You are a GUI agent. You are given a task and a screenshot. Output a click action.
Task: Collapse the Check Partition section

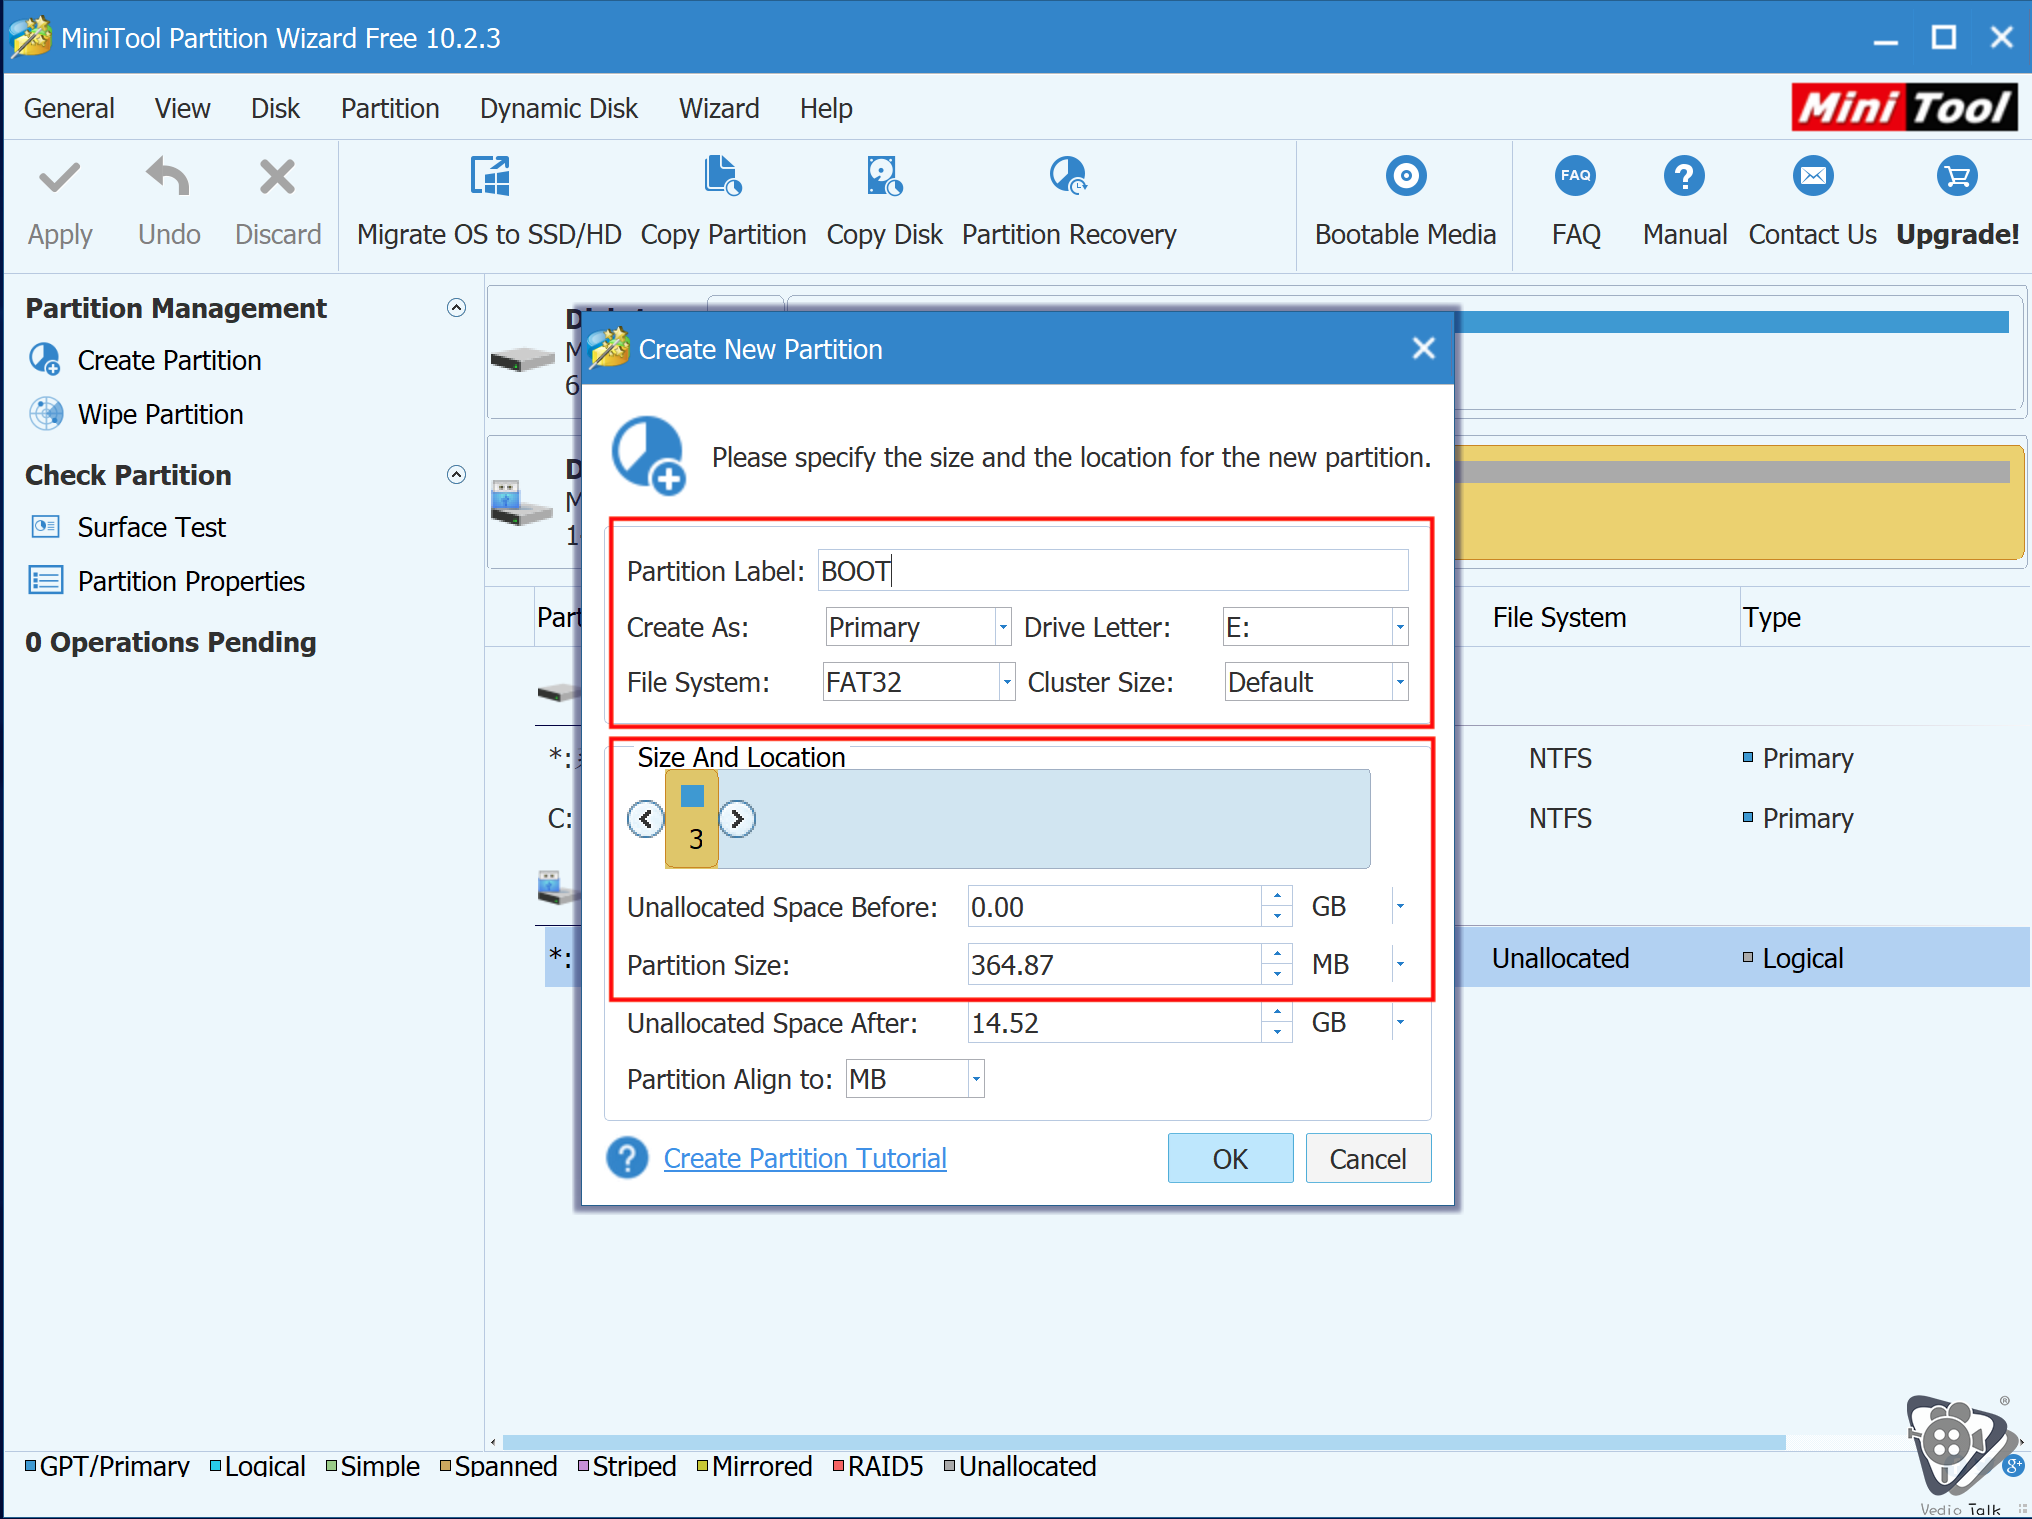456,475
